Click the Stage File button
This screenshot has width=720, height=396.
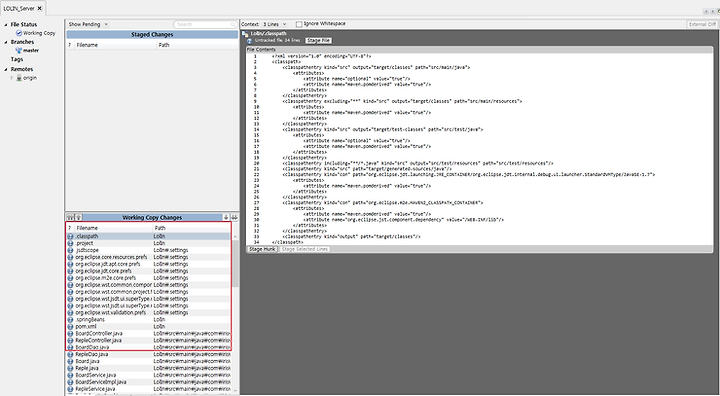tap(318, 40)
